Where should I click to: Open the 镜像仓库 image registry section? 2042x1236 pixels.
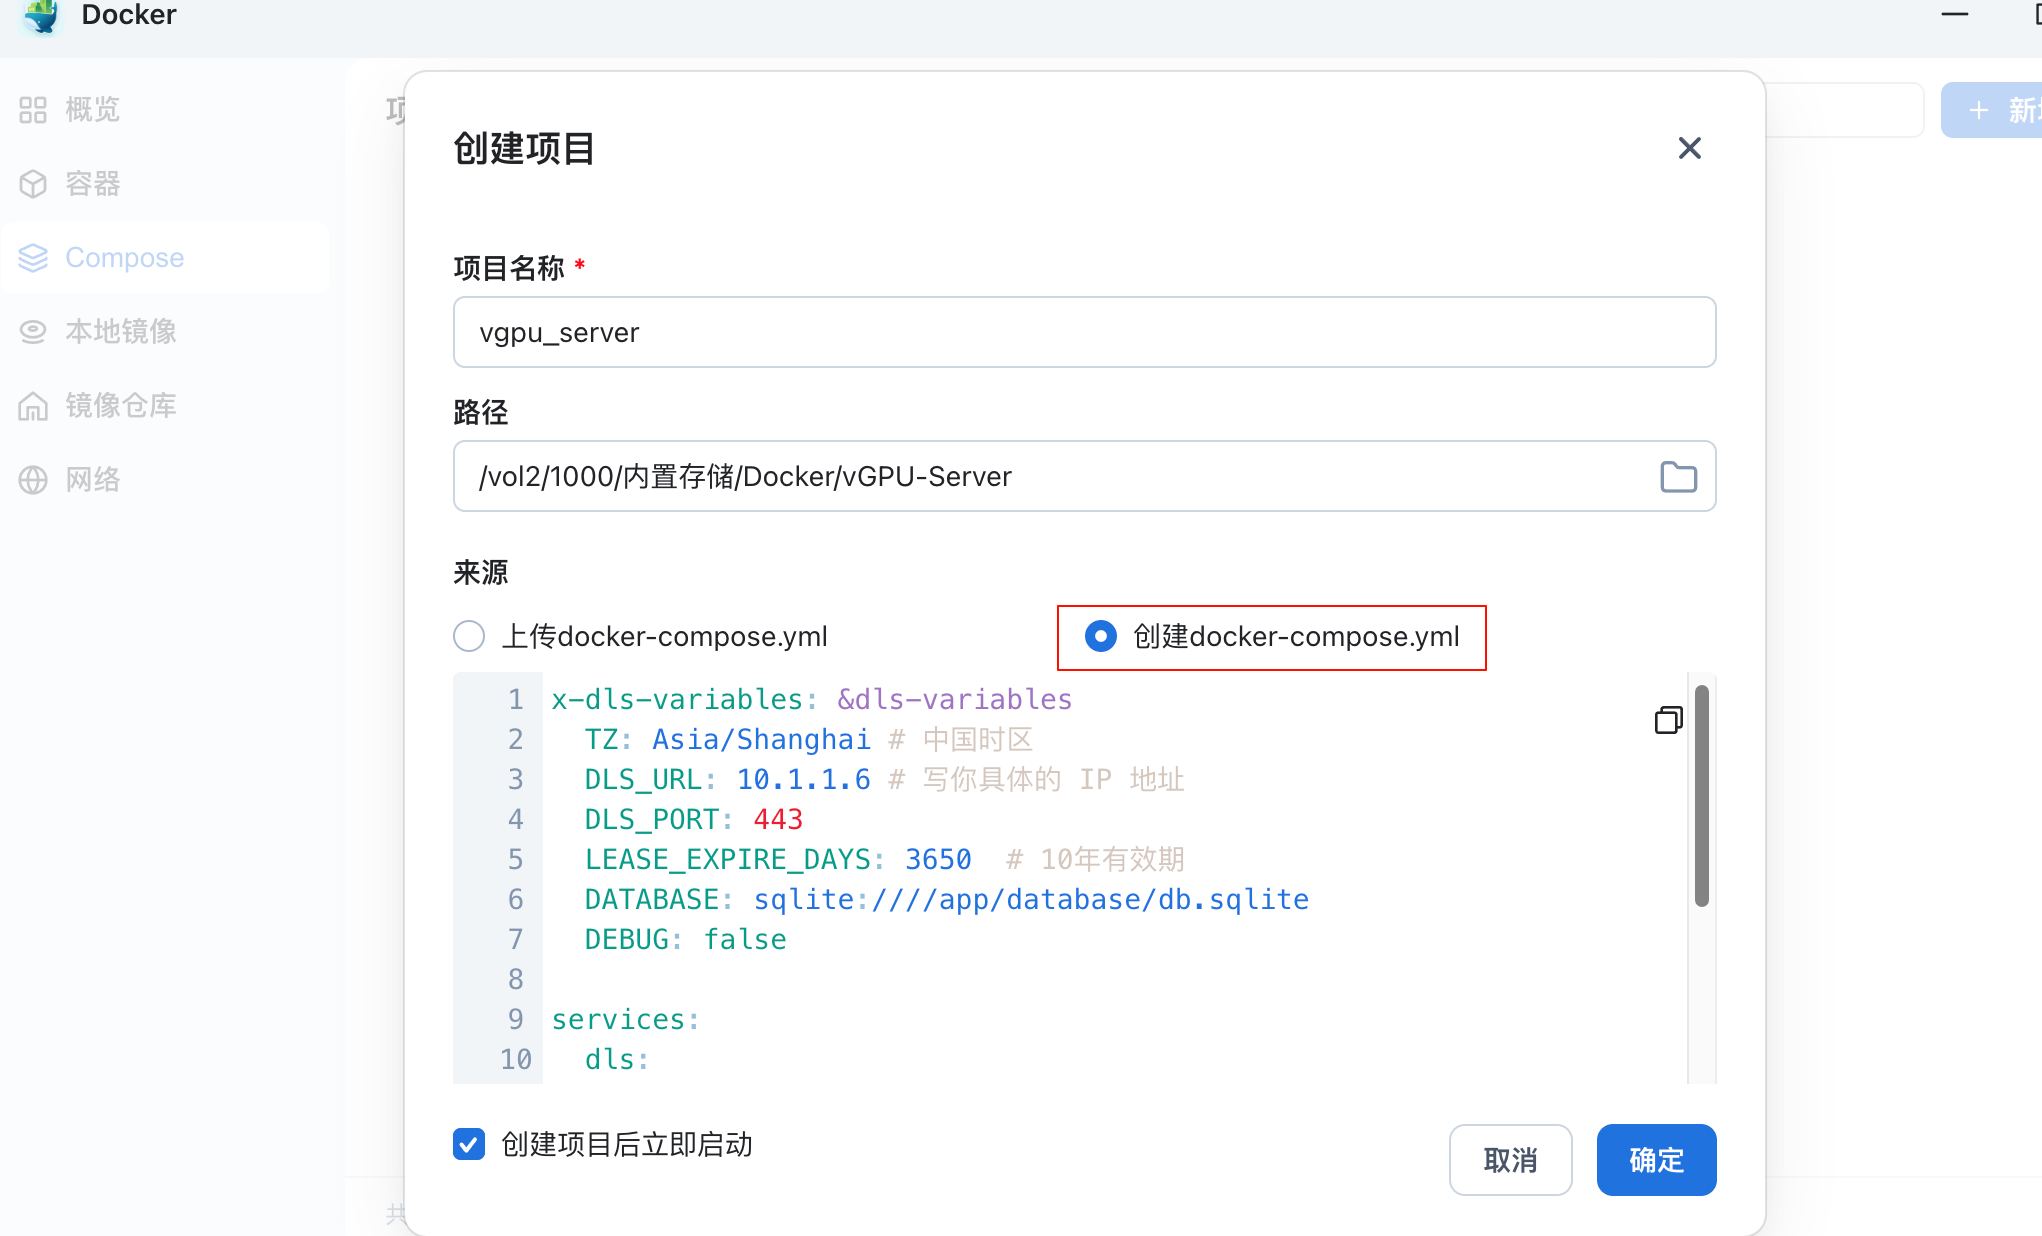165,406
